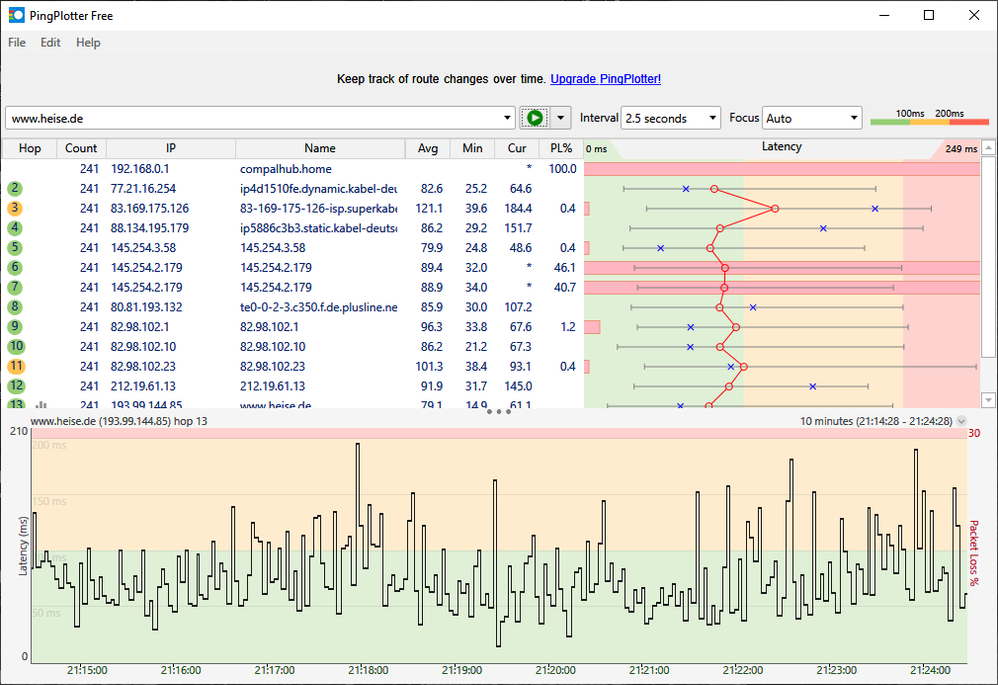Screen dimensions: 998x685
Task: Start tracing with the green play button
Action: pos(535,118)
